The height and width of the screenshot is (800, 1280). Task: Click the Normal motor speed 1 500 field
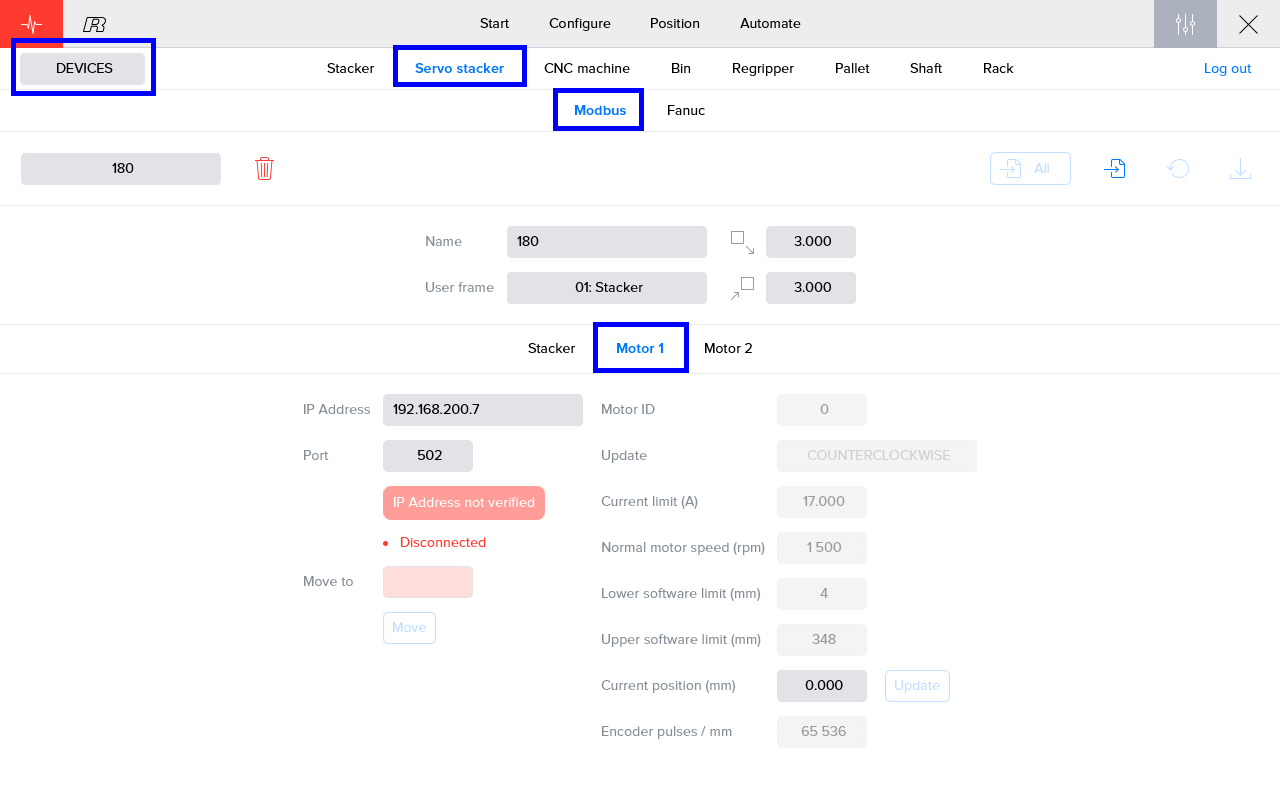pos(822,548)
